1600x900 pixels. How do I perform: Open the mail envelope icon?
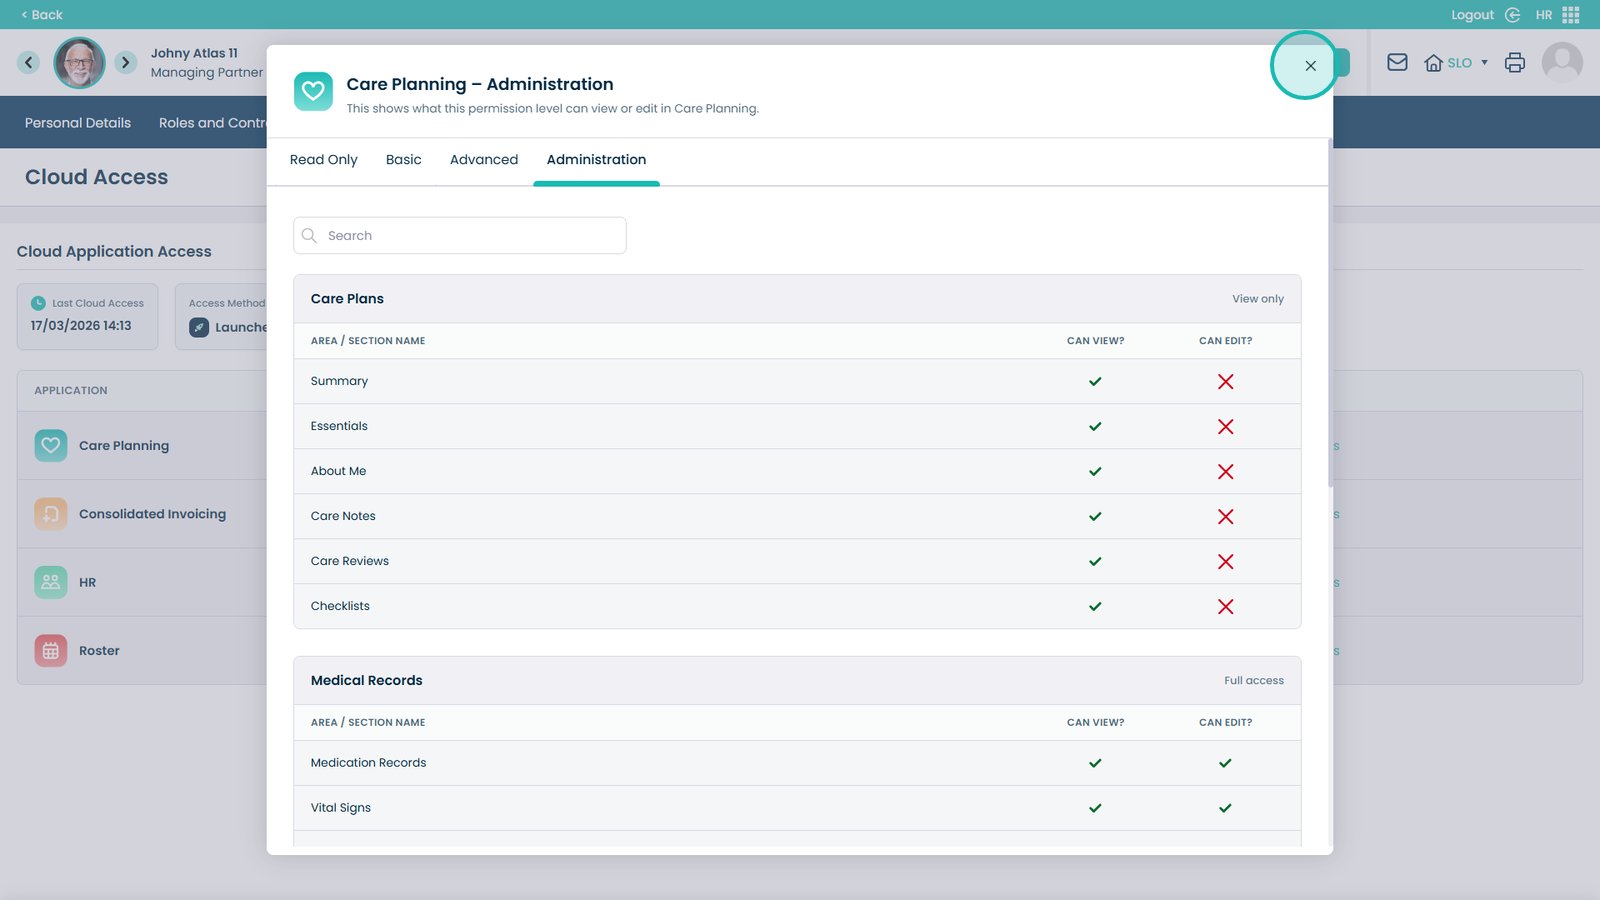click(x=1397, y=63)
